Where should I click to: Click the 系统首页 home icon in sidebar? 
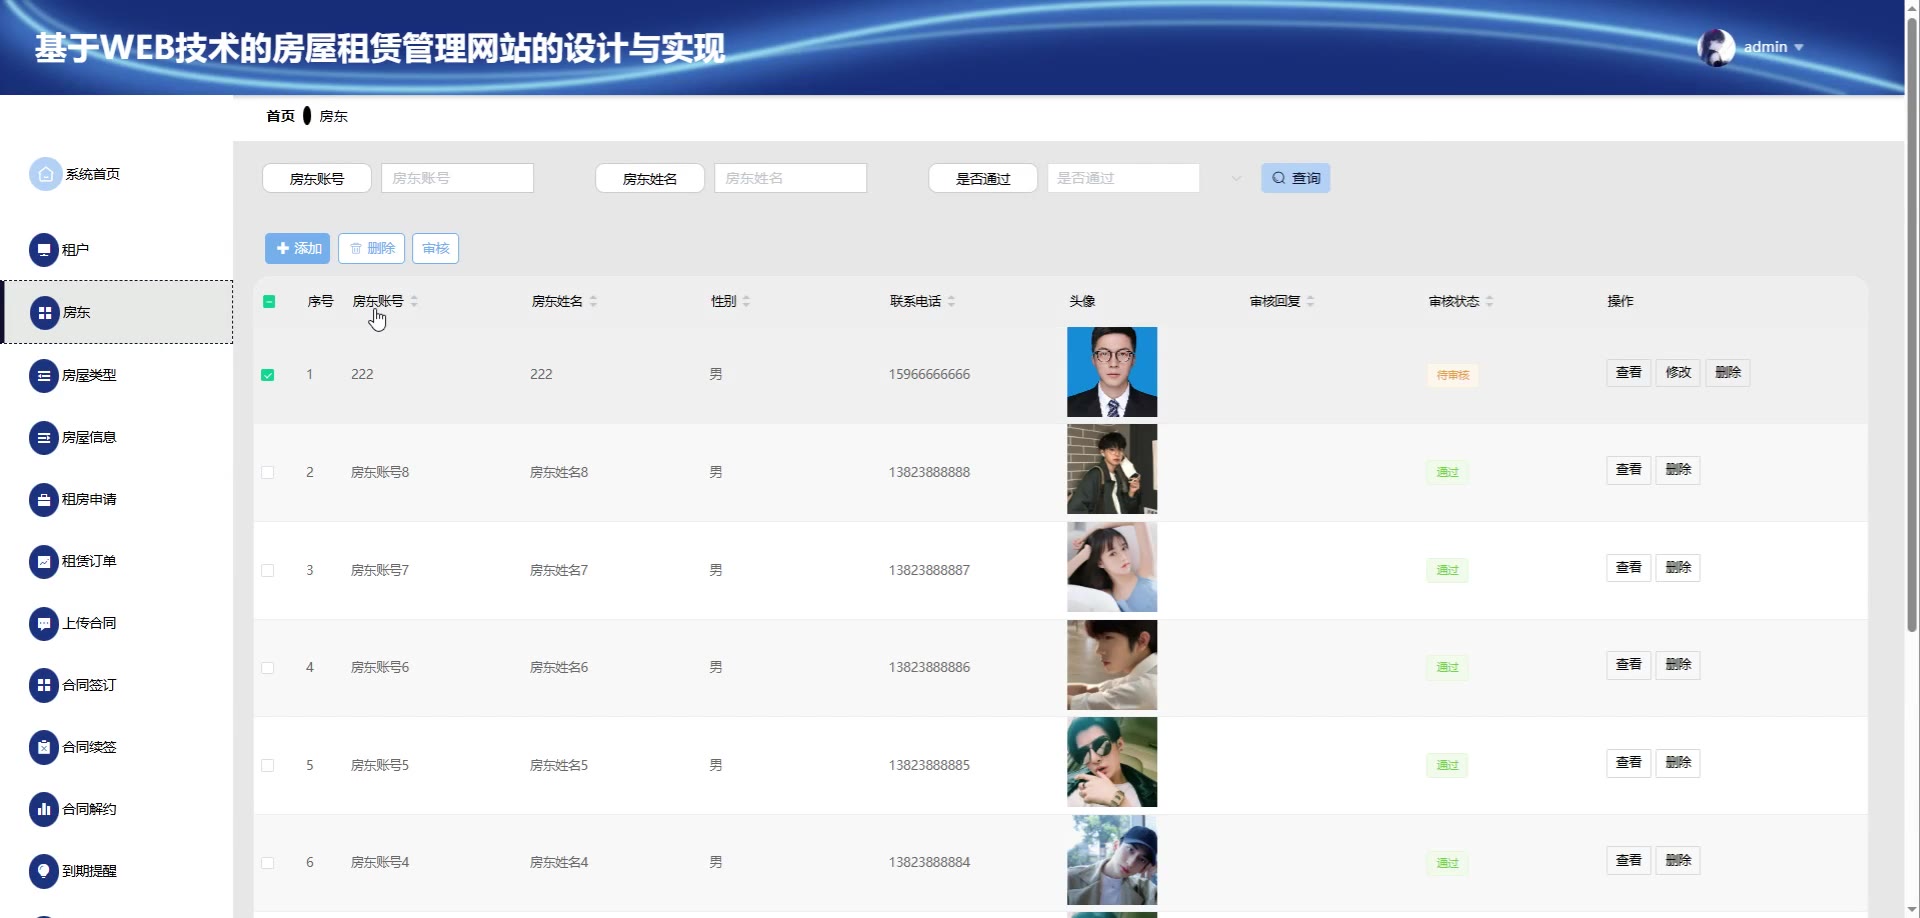click(45, 174)
